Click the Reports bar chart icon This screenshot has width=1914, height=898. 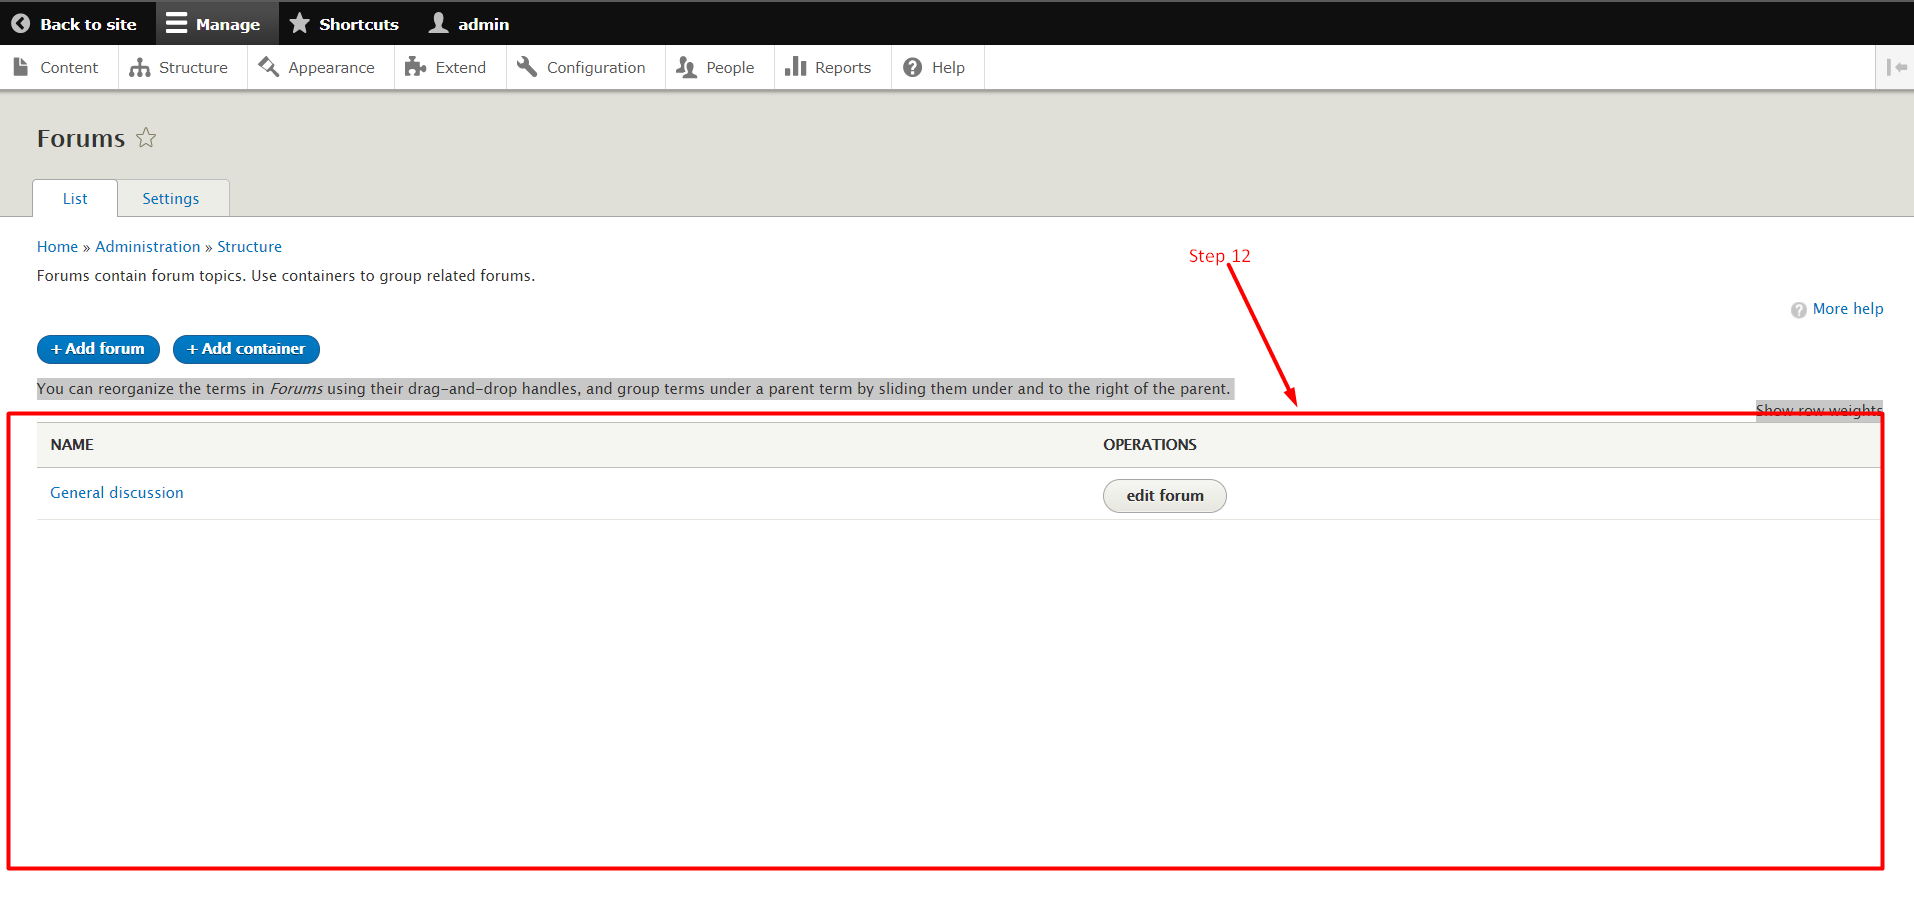click(x=796, y=66)
